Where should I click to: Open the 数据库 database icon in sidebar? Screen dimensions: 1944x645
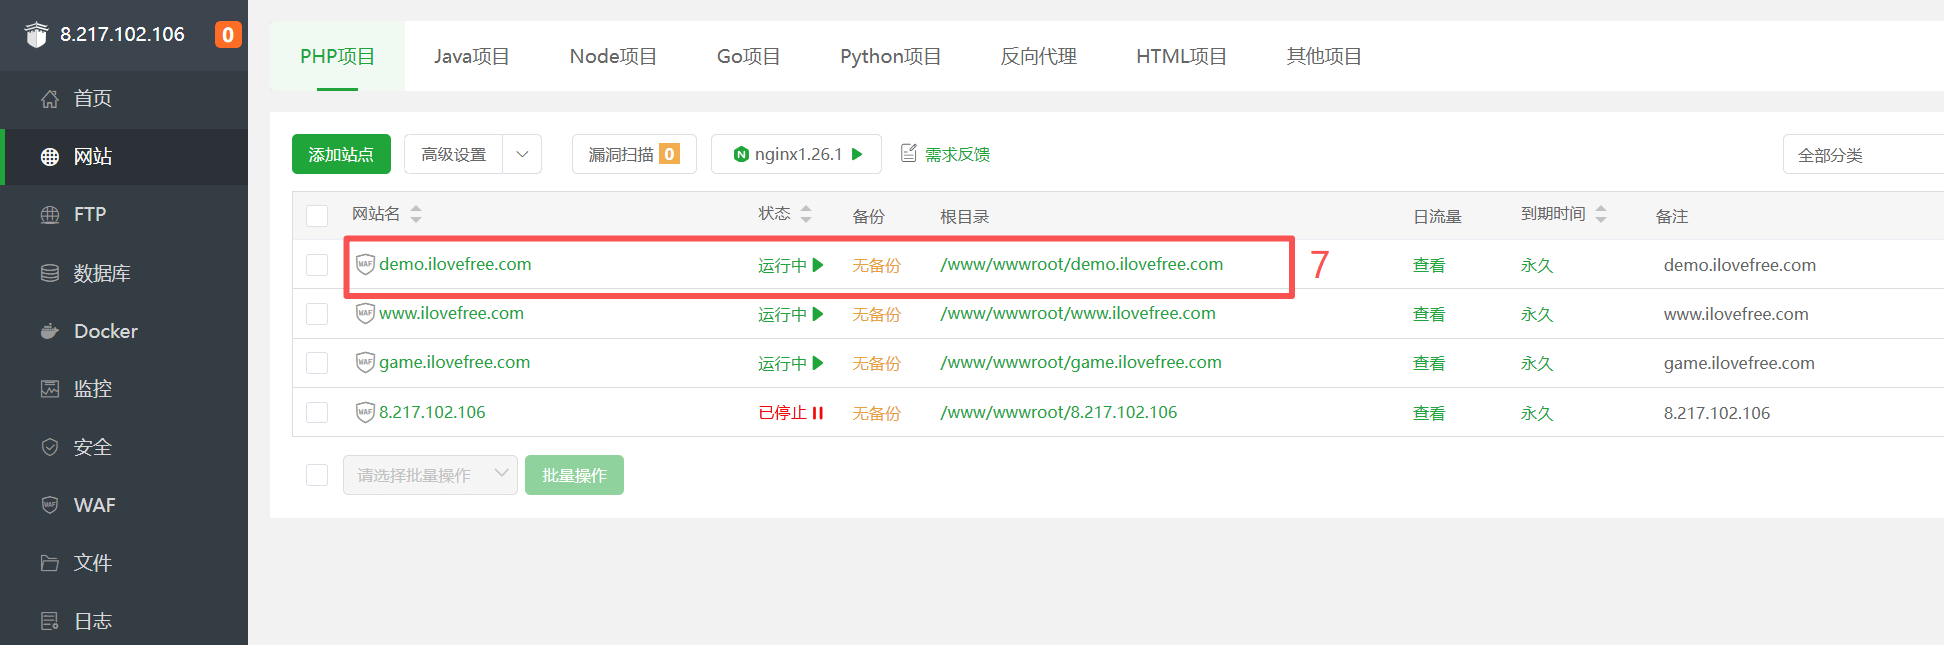[x=50, y=273]
